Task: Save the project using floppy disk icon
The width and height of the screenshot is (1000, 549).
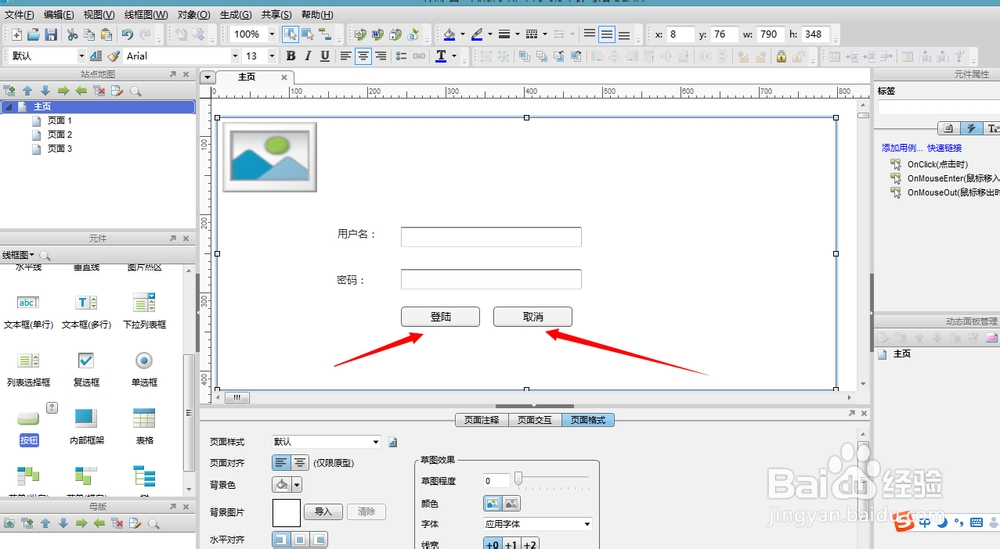Action: pyautogui.click(x=51, y=34)
